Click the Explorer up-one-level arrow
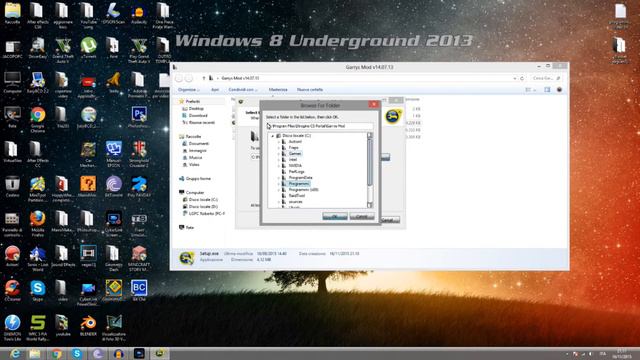Screen dimensions: 640x360 click(x=204, y=78)
